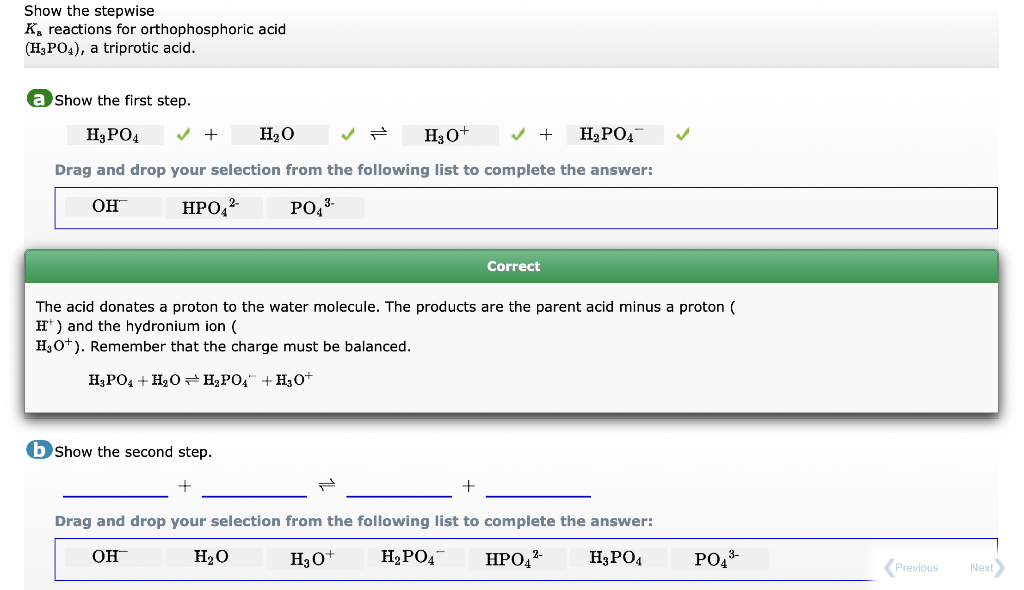Select the H2O tile in part b list

[x=214, y=558]
